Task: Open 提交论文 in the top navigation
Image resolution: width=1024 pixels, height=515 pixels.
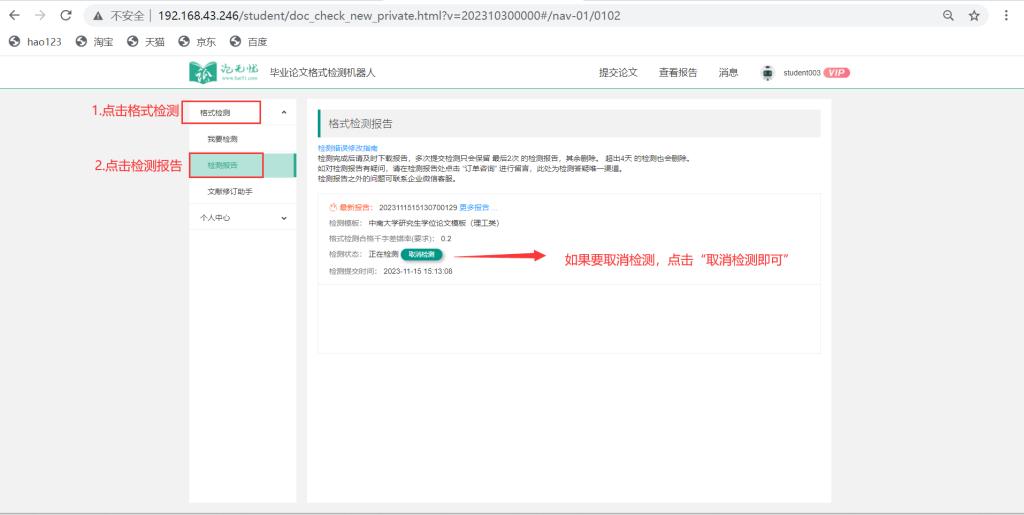Action: click(x=618, y=73)
